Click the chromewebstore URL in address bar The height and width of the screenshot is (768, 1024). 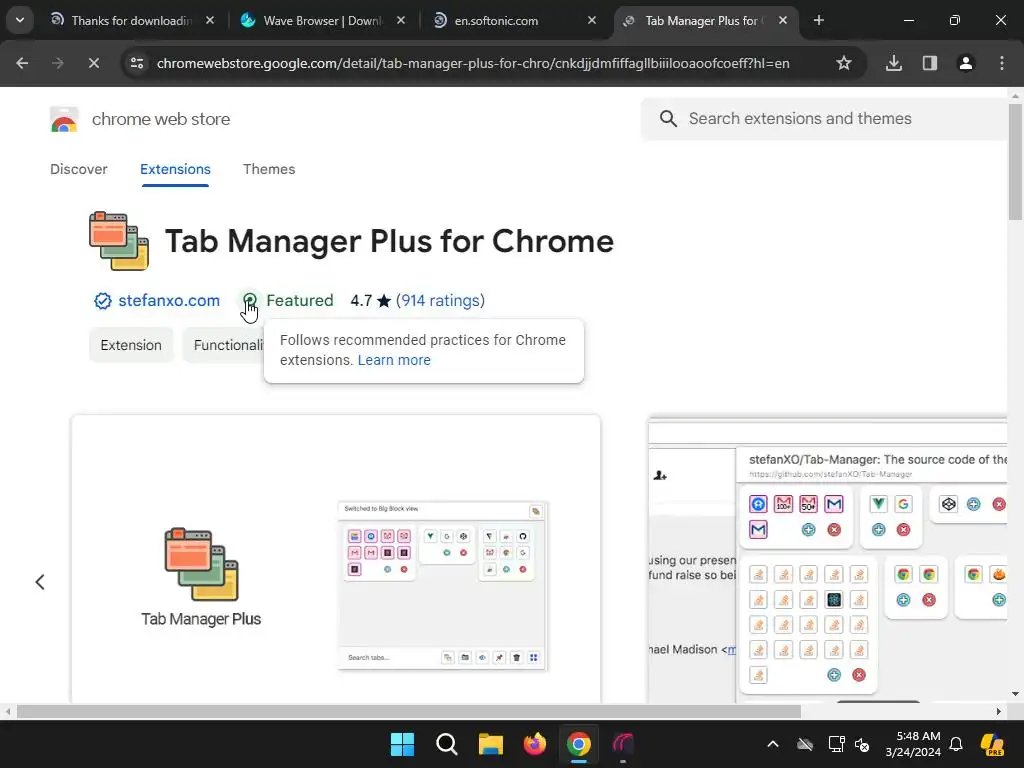coord(473,63)
